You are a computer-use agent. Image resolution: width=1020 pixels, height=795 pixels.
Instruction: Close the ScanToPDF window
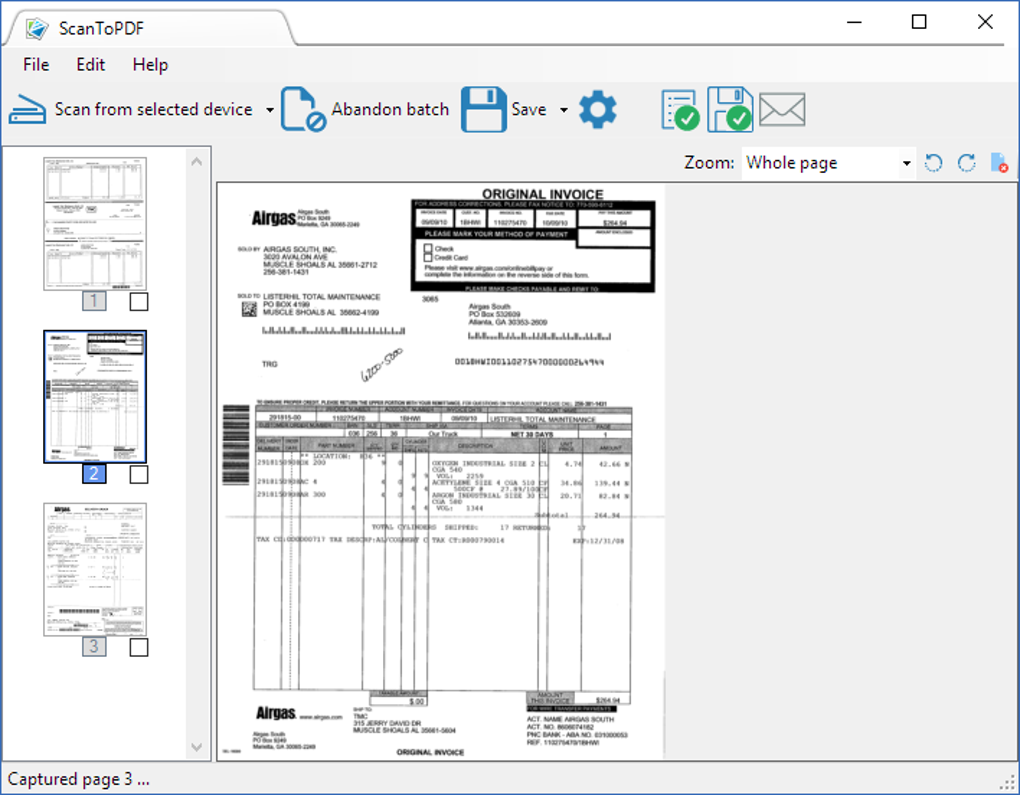(x=985, y=22)
